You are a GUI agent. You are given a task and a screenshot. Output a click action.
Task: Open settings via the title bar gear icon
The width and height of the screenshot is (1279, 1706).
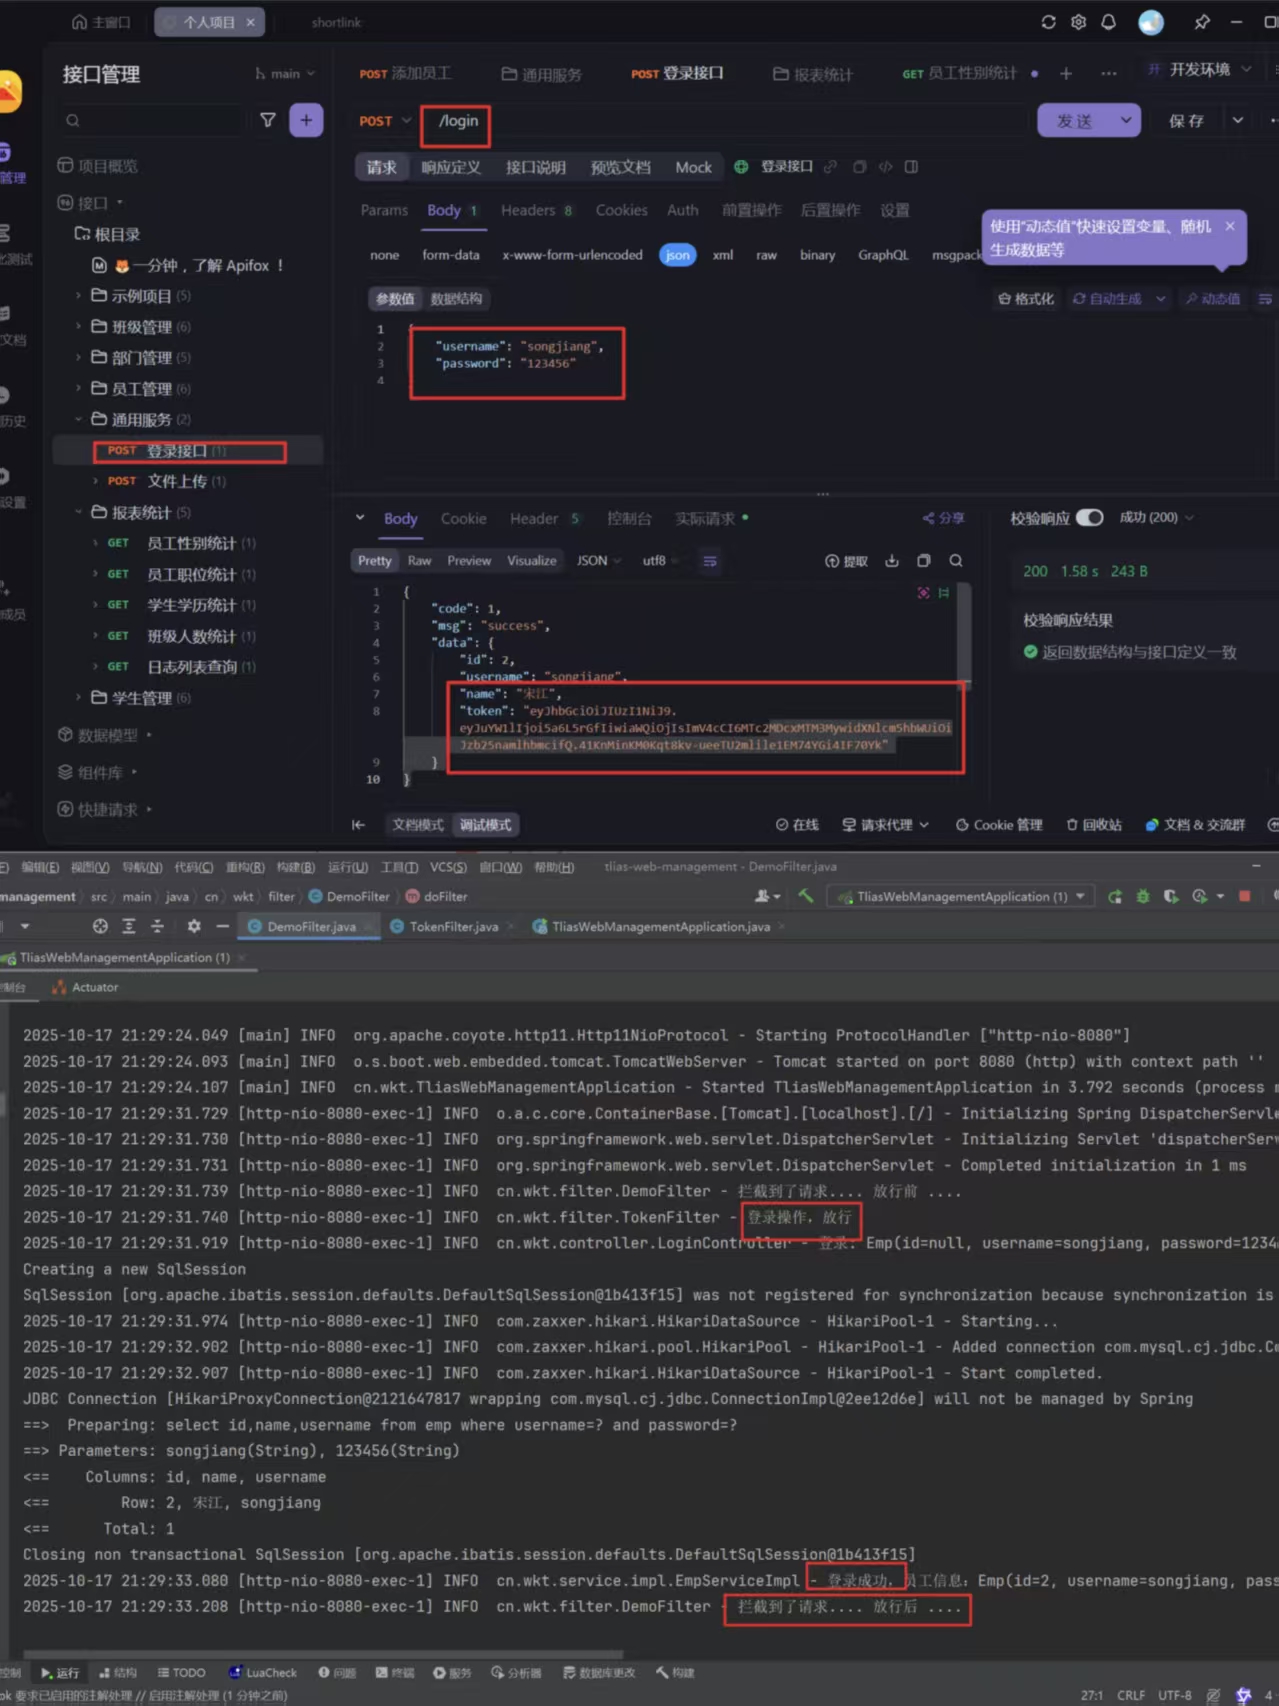coord(1078,22)
